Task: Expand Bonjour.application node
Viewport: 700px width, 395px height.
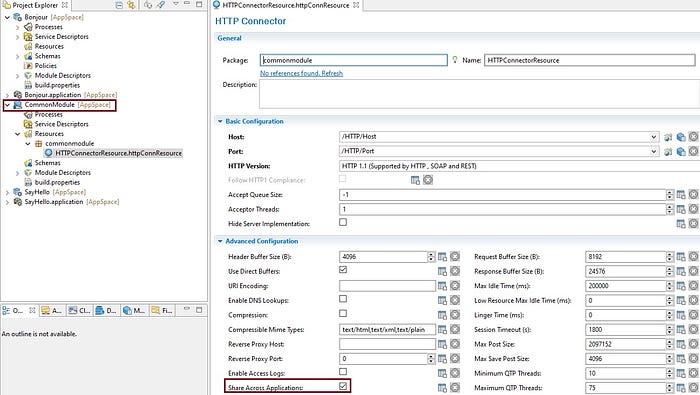Action: (x=7, y=95)
